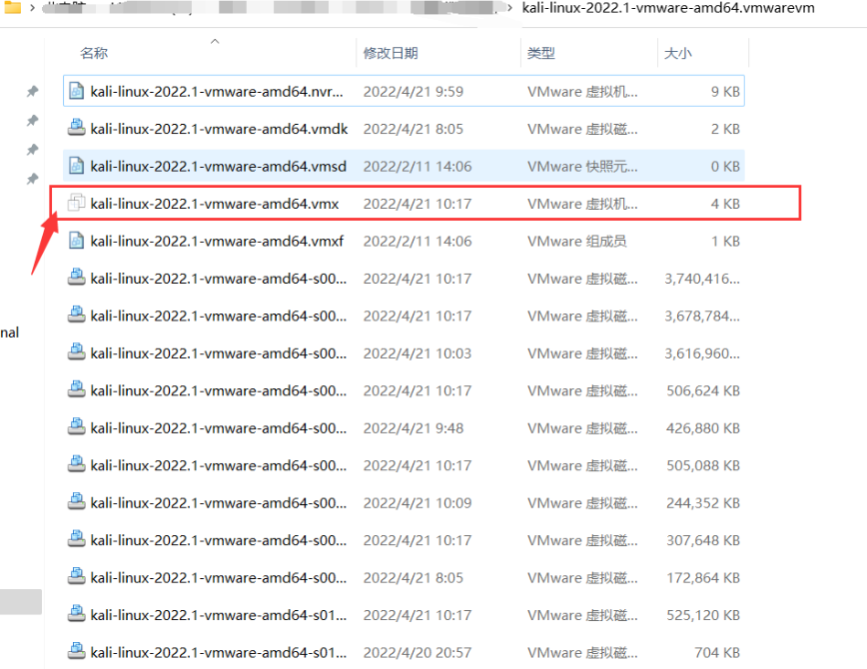Image resolution: width=867 pixels, height=669 pixels.
Task: Click icon of the 3,740,416 KB disk file
Action: (76, 278)
